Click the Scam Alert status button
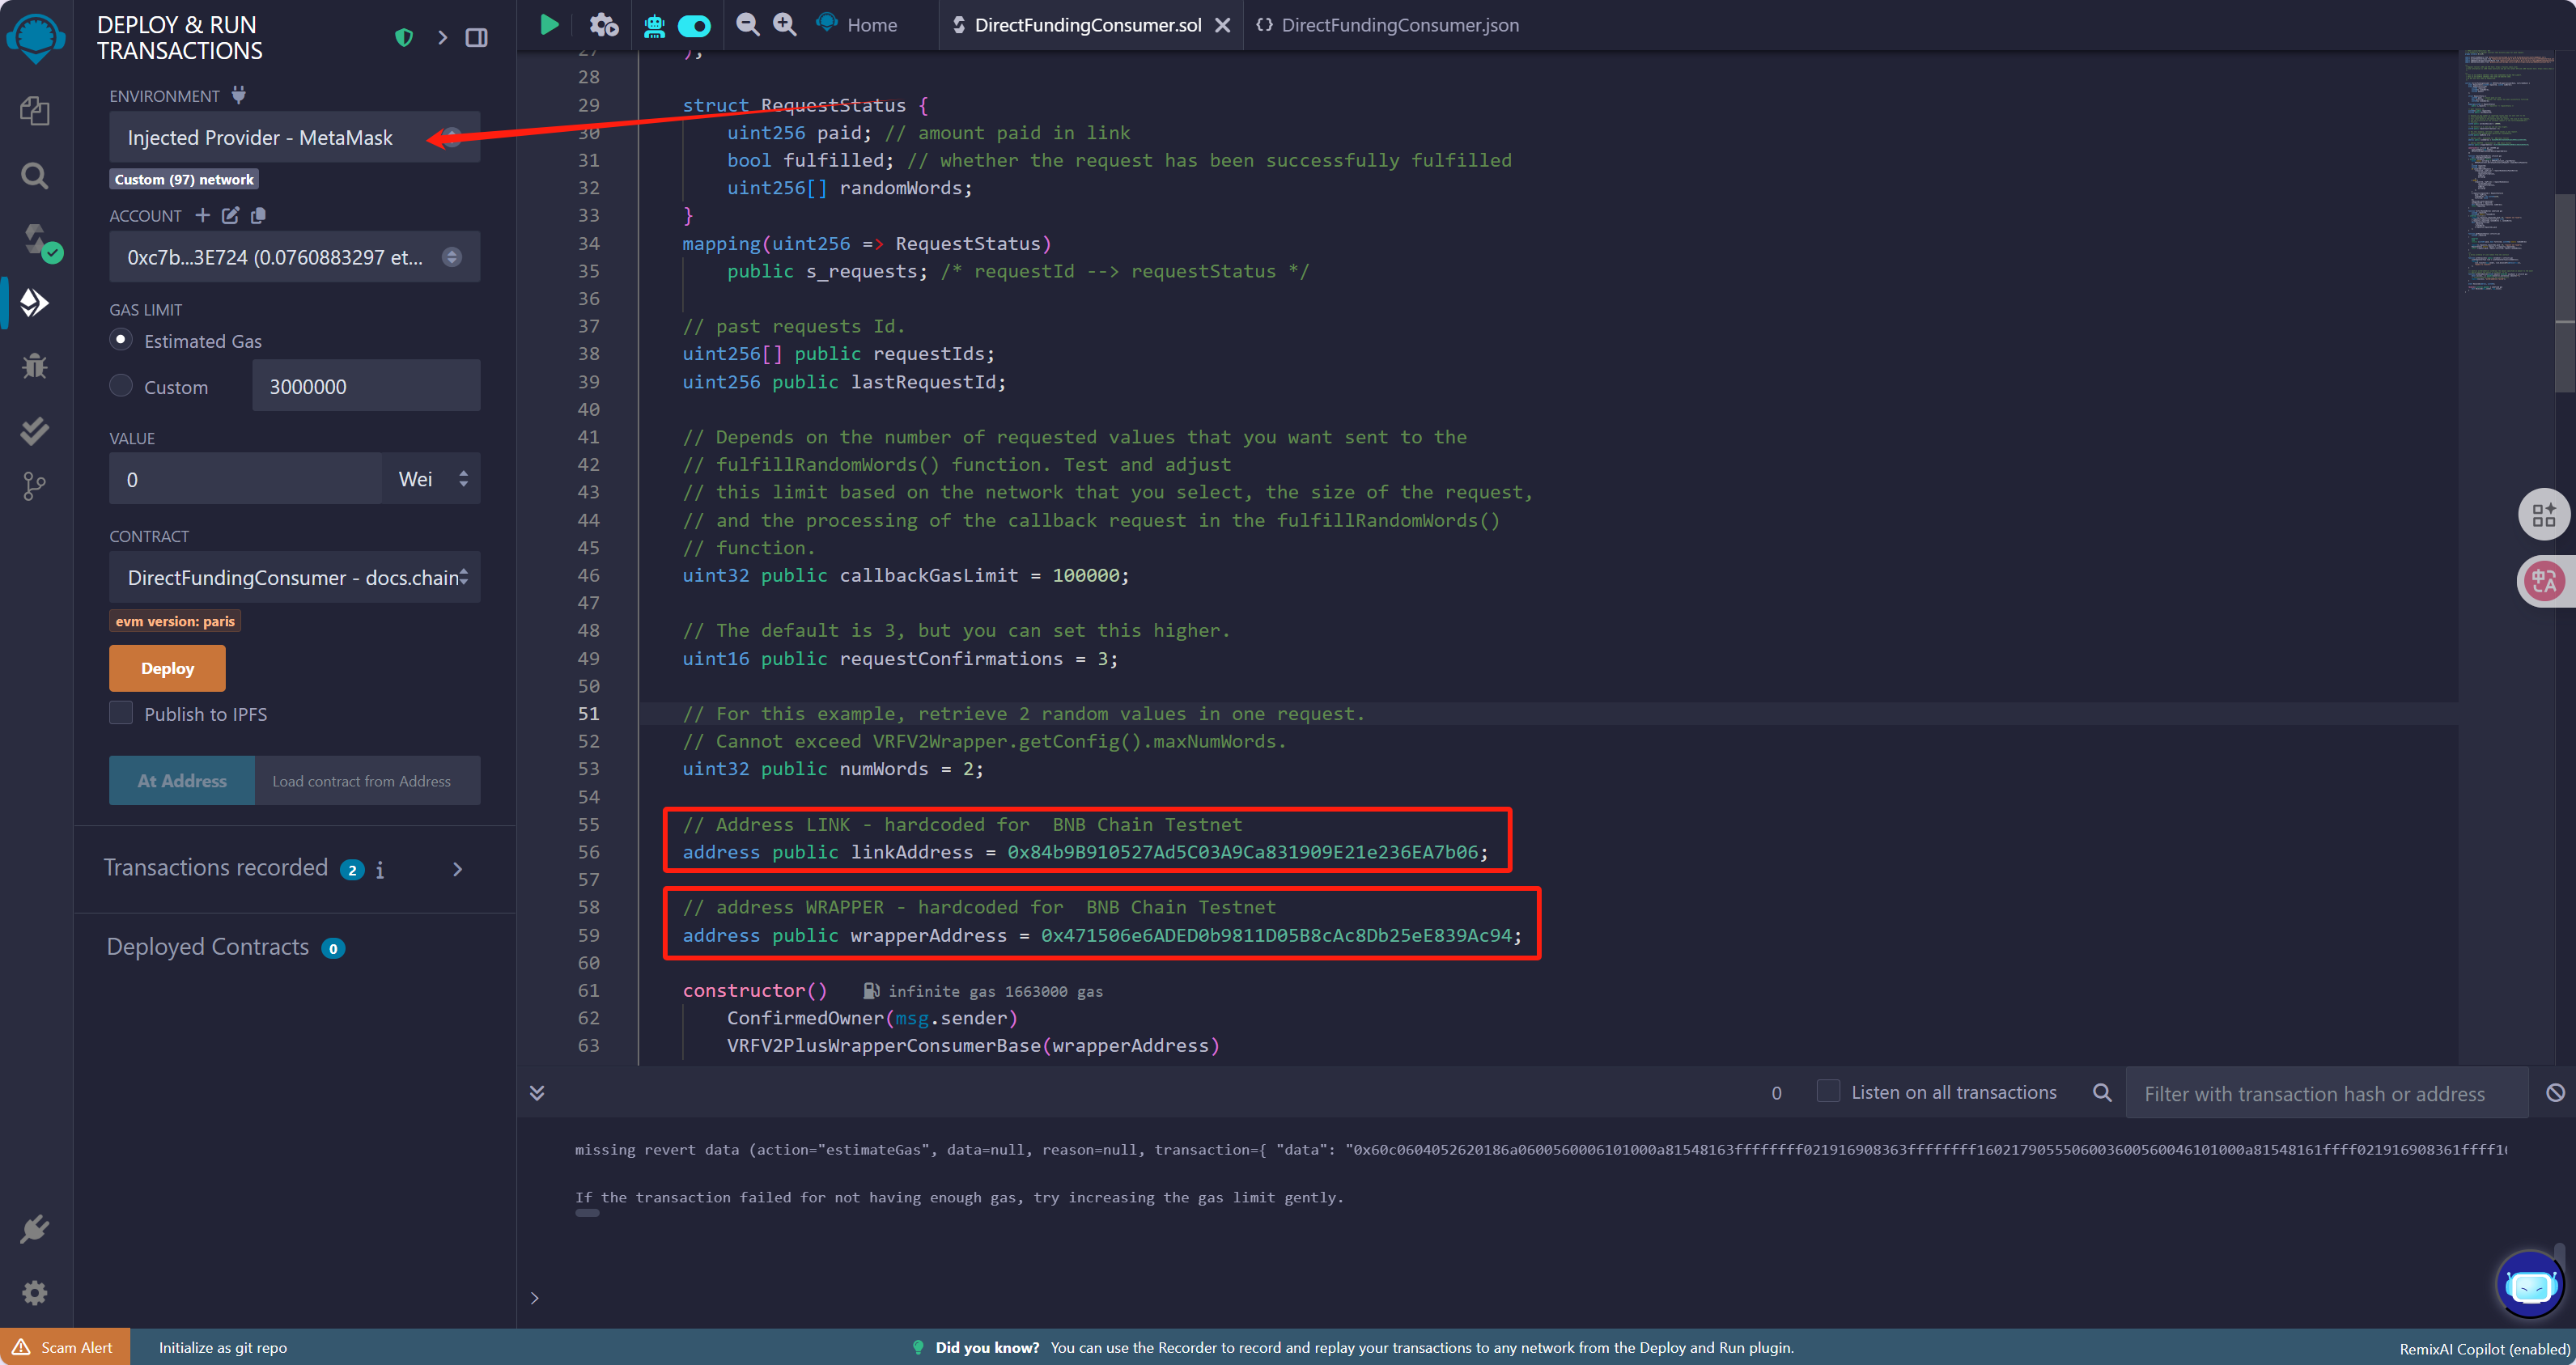This screenshot has width=2576, height=1365. [x=64, y=1347]
